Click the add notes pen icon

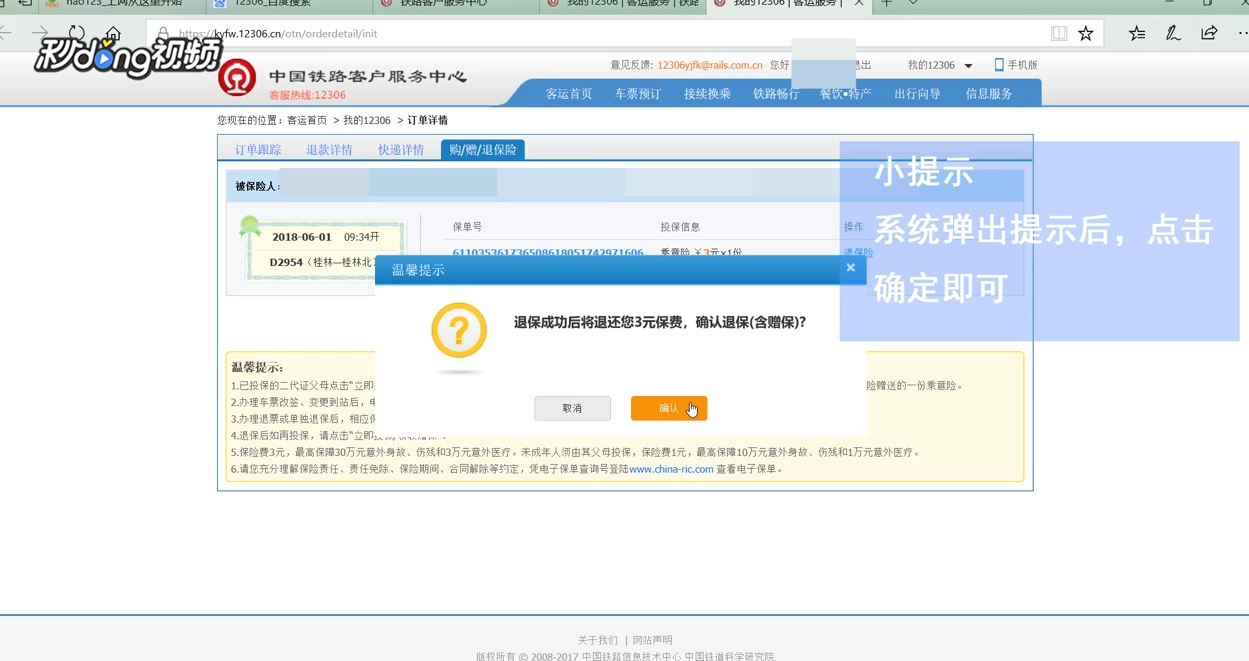click(1173, 34)
